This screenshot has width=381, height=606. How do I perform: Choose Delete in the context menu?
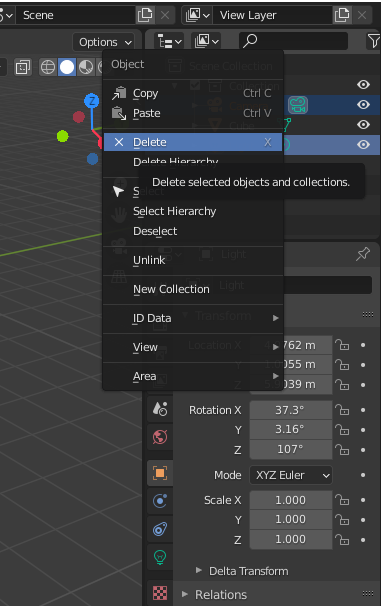pos(193,142)
